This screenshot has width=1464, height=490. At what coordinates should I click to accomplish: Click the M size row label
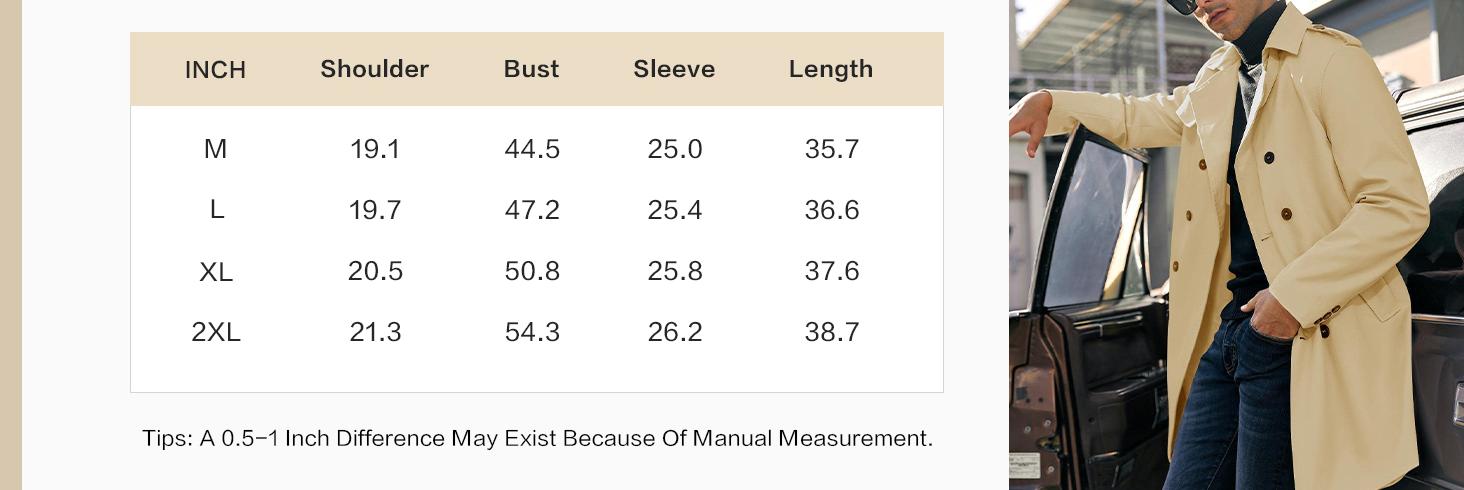[215, 149]
